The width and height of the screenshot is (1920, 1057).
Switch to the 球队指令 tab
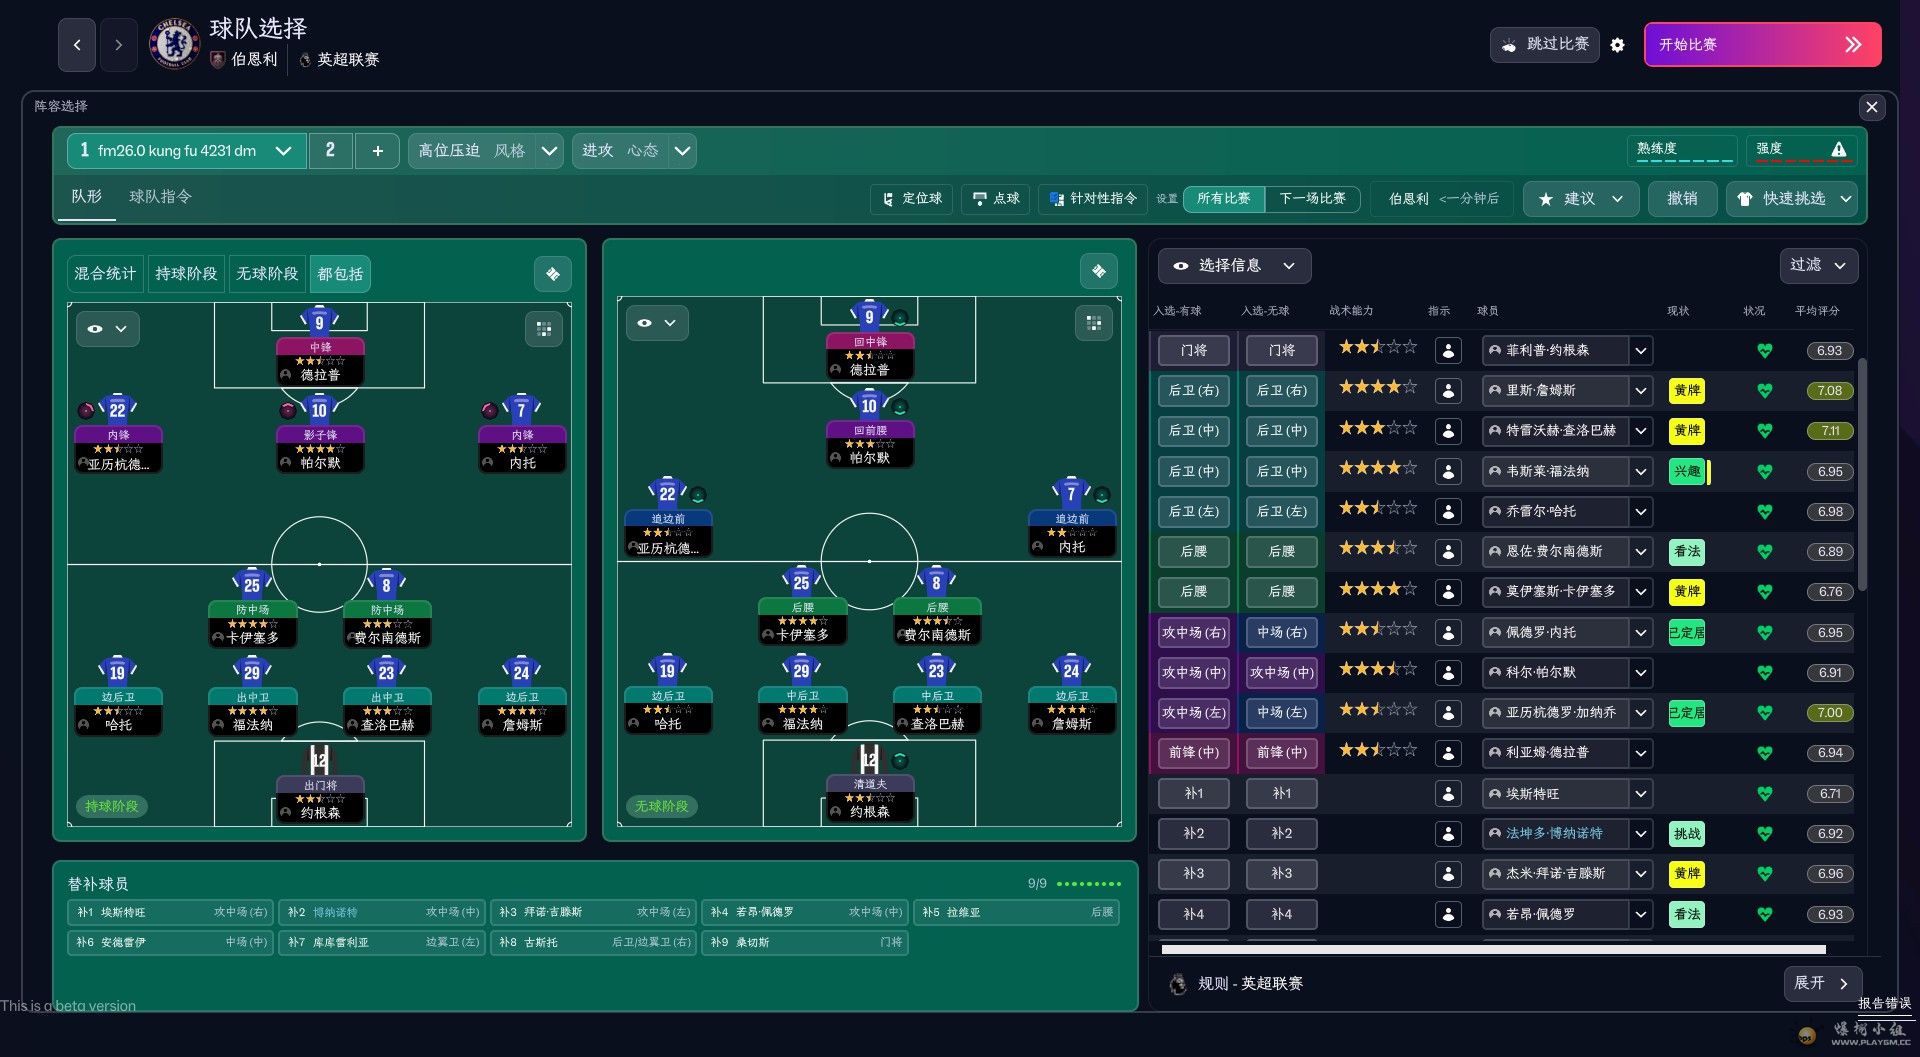pyautogui.click(x=160, y=196)
